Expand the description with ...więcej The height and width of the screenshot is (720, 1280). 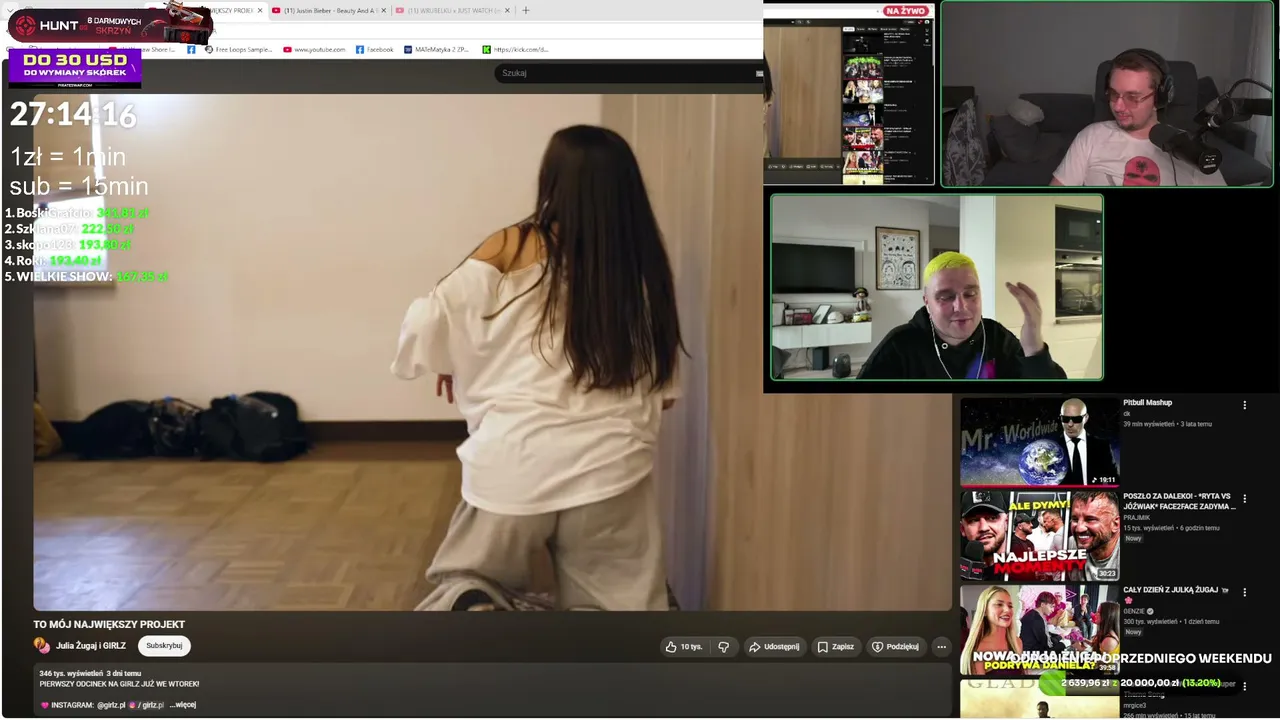183,705
